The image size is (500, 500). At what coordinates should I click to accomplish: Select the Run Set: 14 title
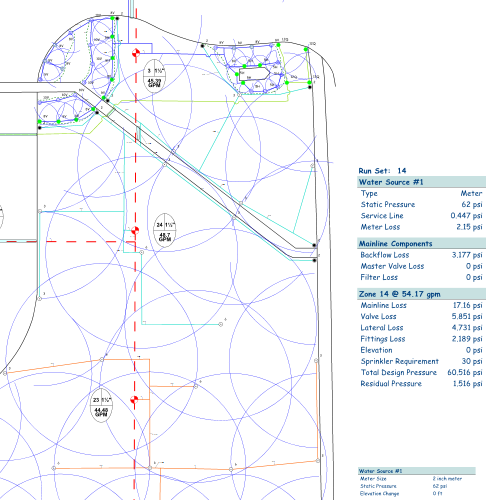tap(382, 171)
